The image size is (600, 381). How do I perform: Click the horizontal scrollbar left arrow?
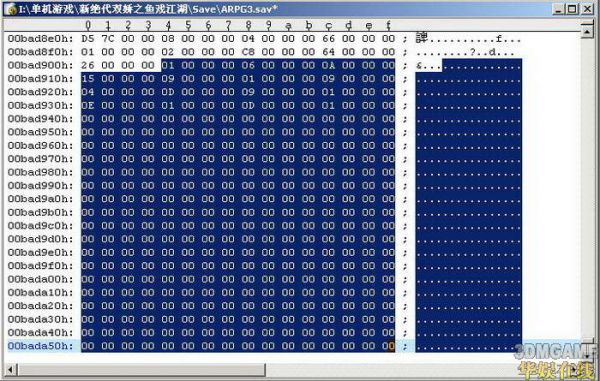coord(10,370)
